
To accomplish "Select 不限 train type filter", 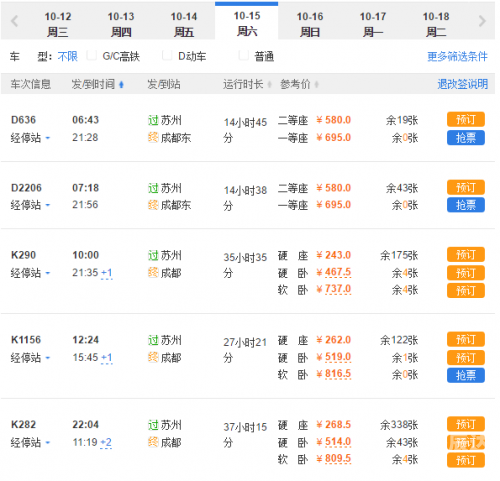I will pos(67,56).
